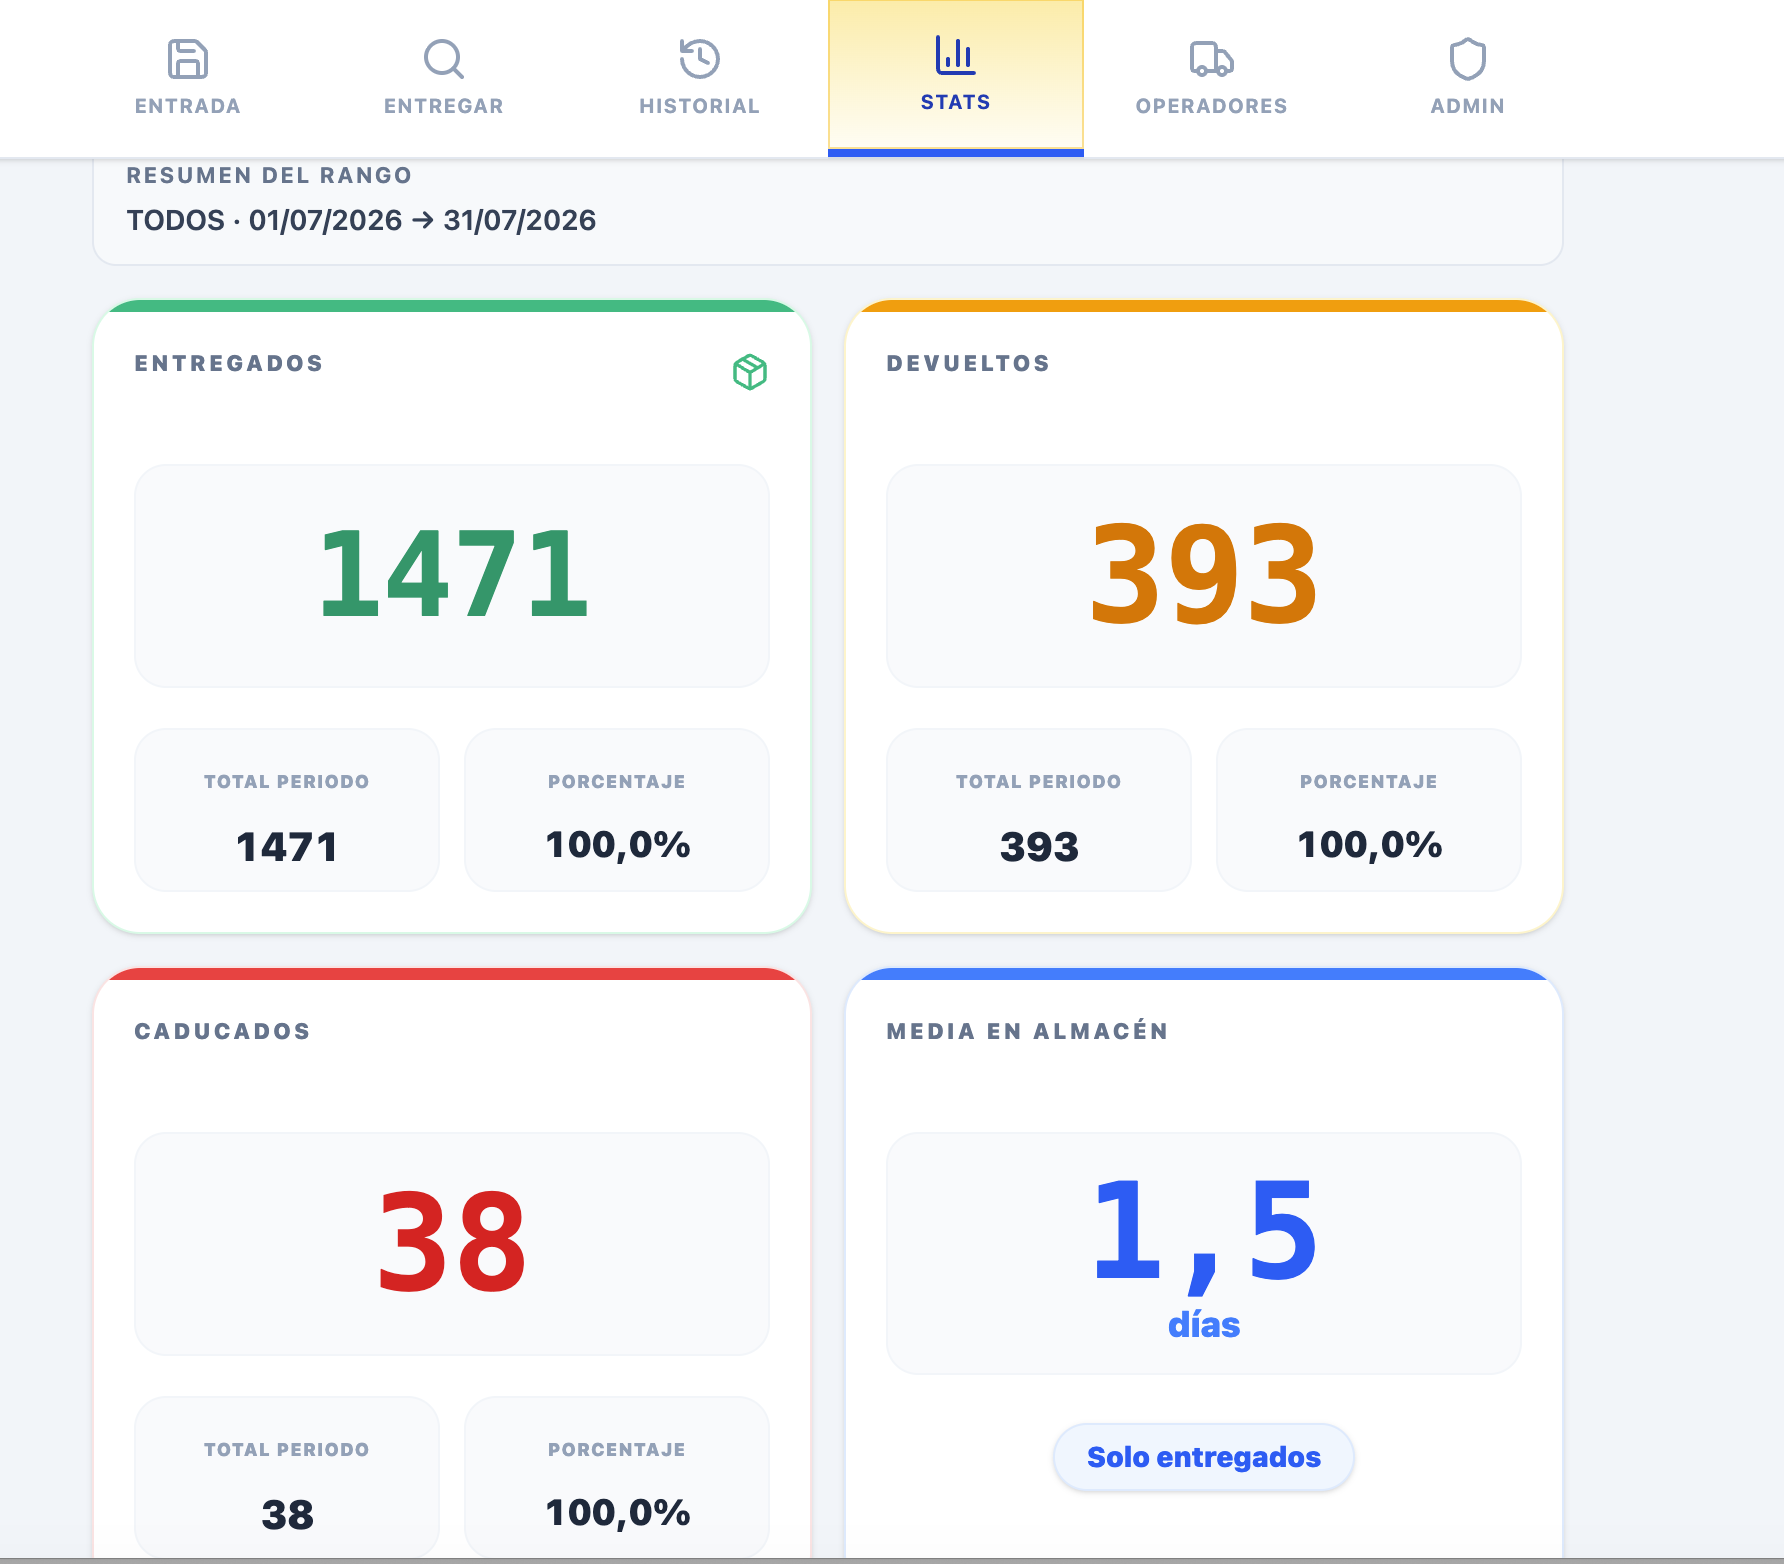Open the ENTRADA tab label
Viewport: 1784px width, 1564px height.
[x=188, y=106]
